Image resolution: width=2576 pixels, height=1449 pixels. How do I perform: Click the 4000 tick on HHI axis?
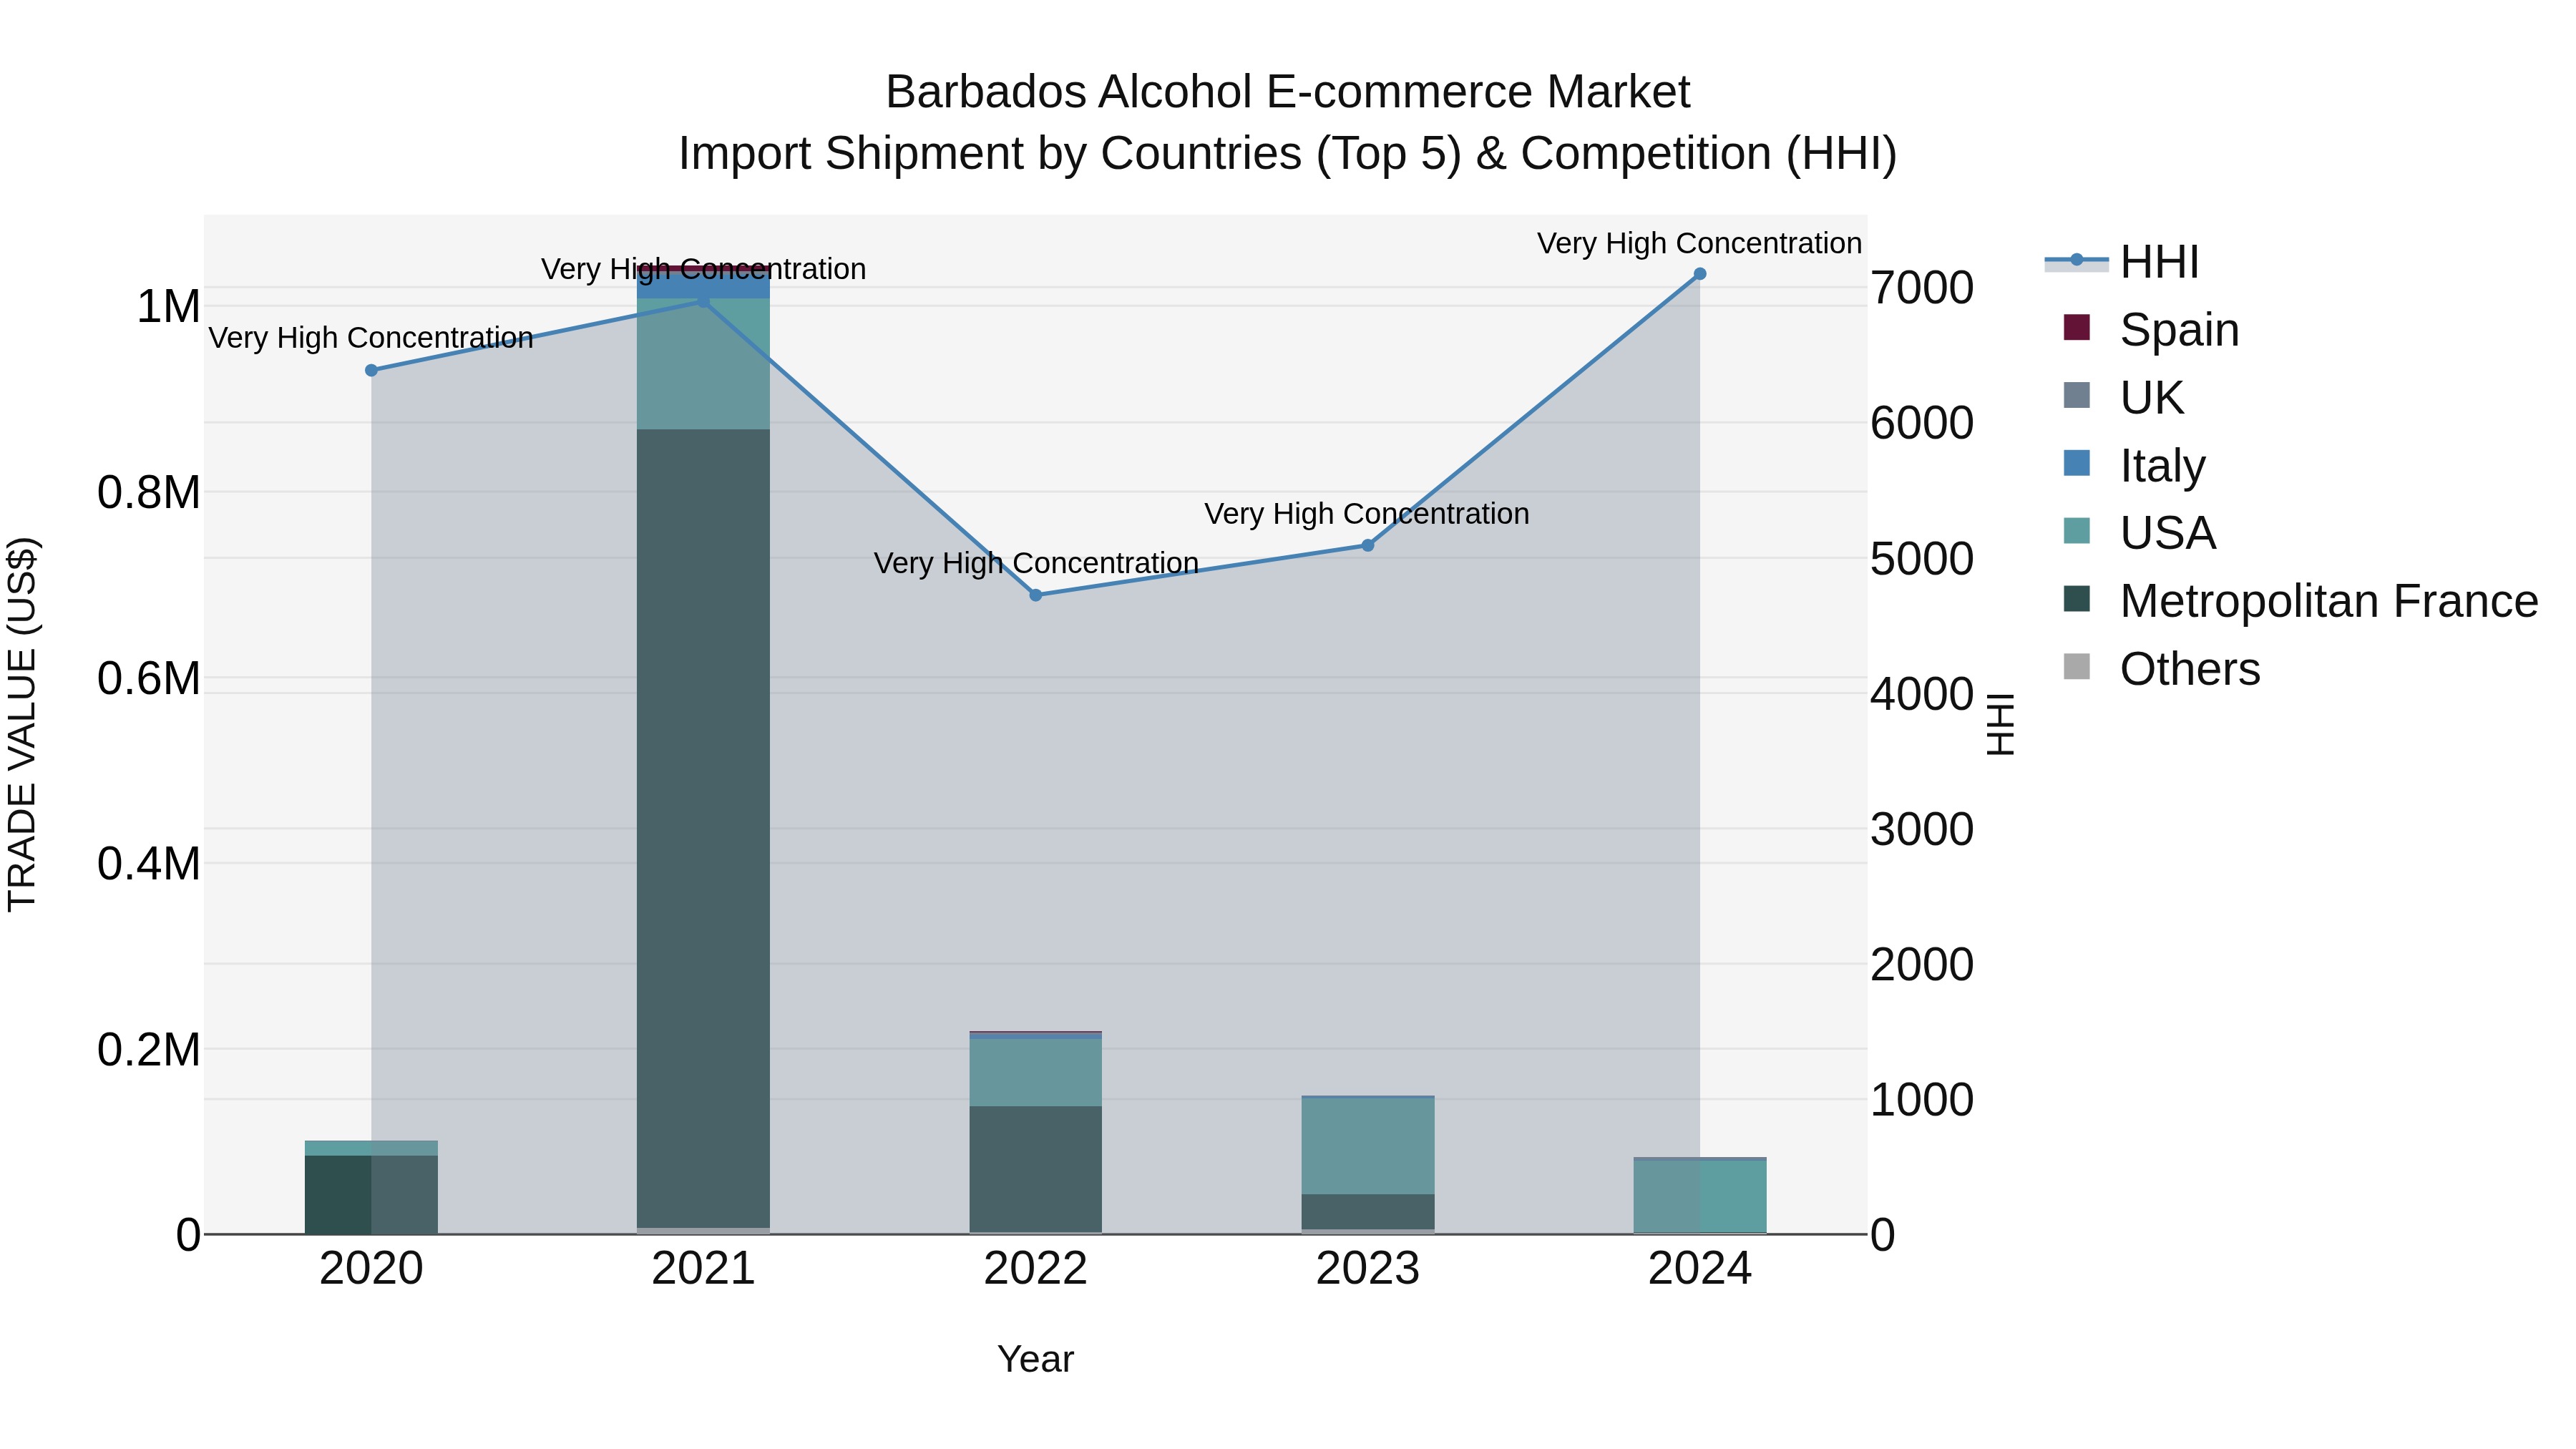coord(1922,694)
